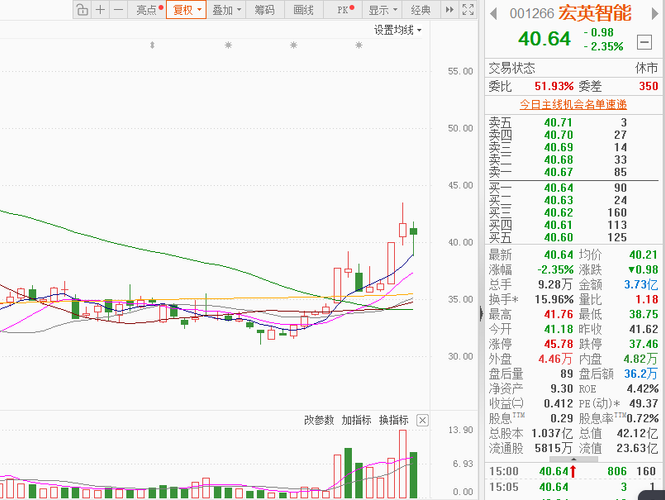This screenshot has width=665, height=500.
Task: Open the 筹码 chips view
Action: pyautogui.click(x=264, y=9)
